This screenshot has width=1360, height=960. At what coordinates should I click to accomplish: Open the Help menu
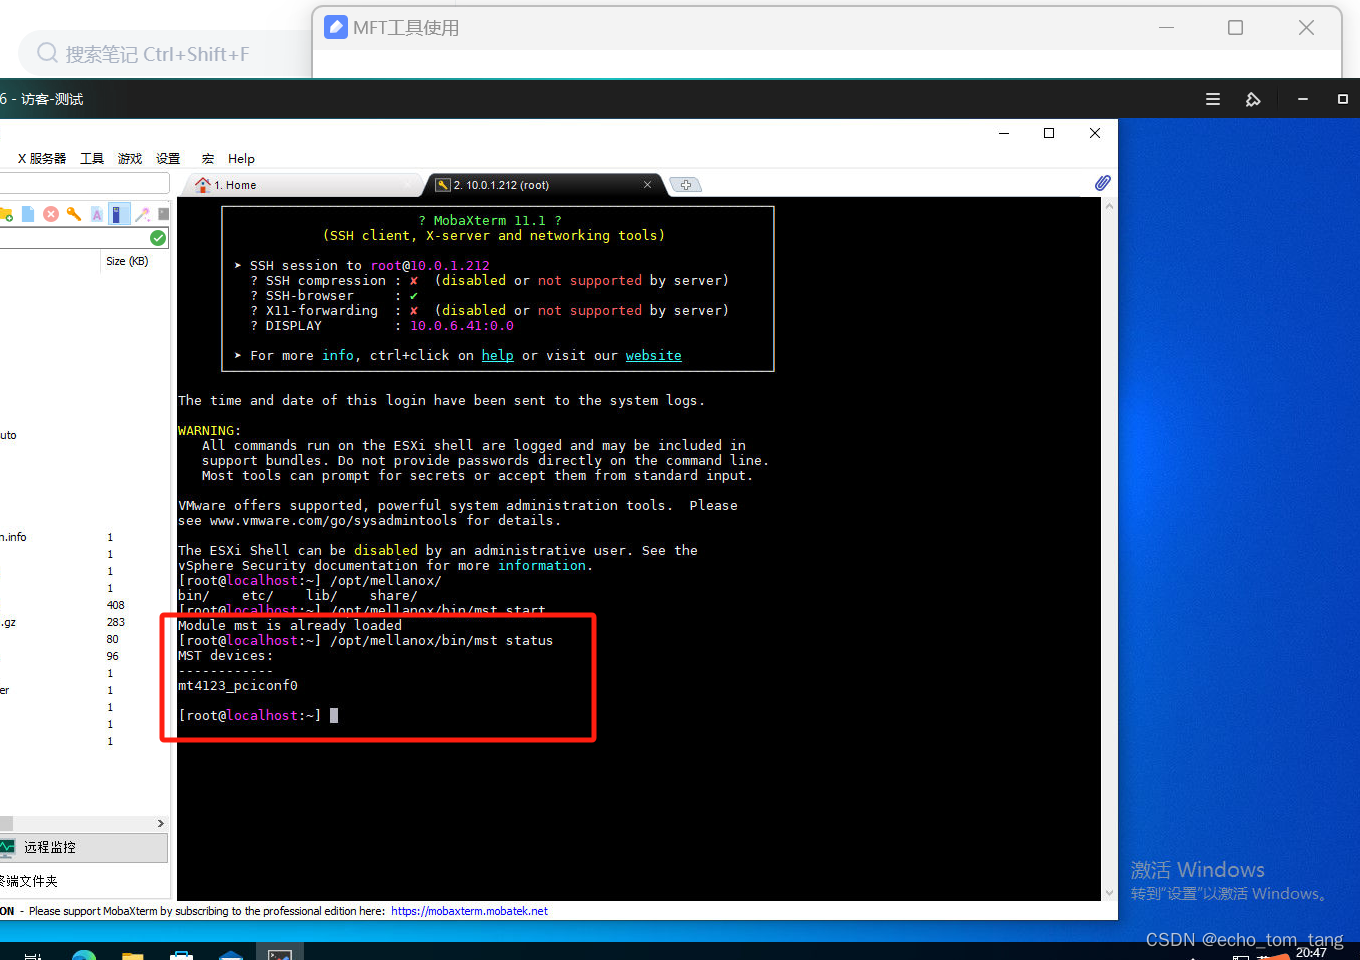[x=241, y=159]
